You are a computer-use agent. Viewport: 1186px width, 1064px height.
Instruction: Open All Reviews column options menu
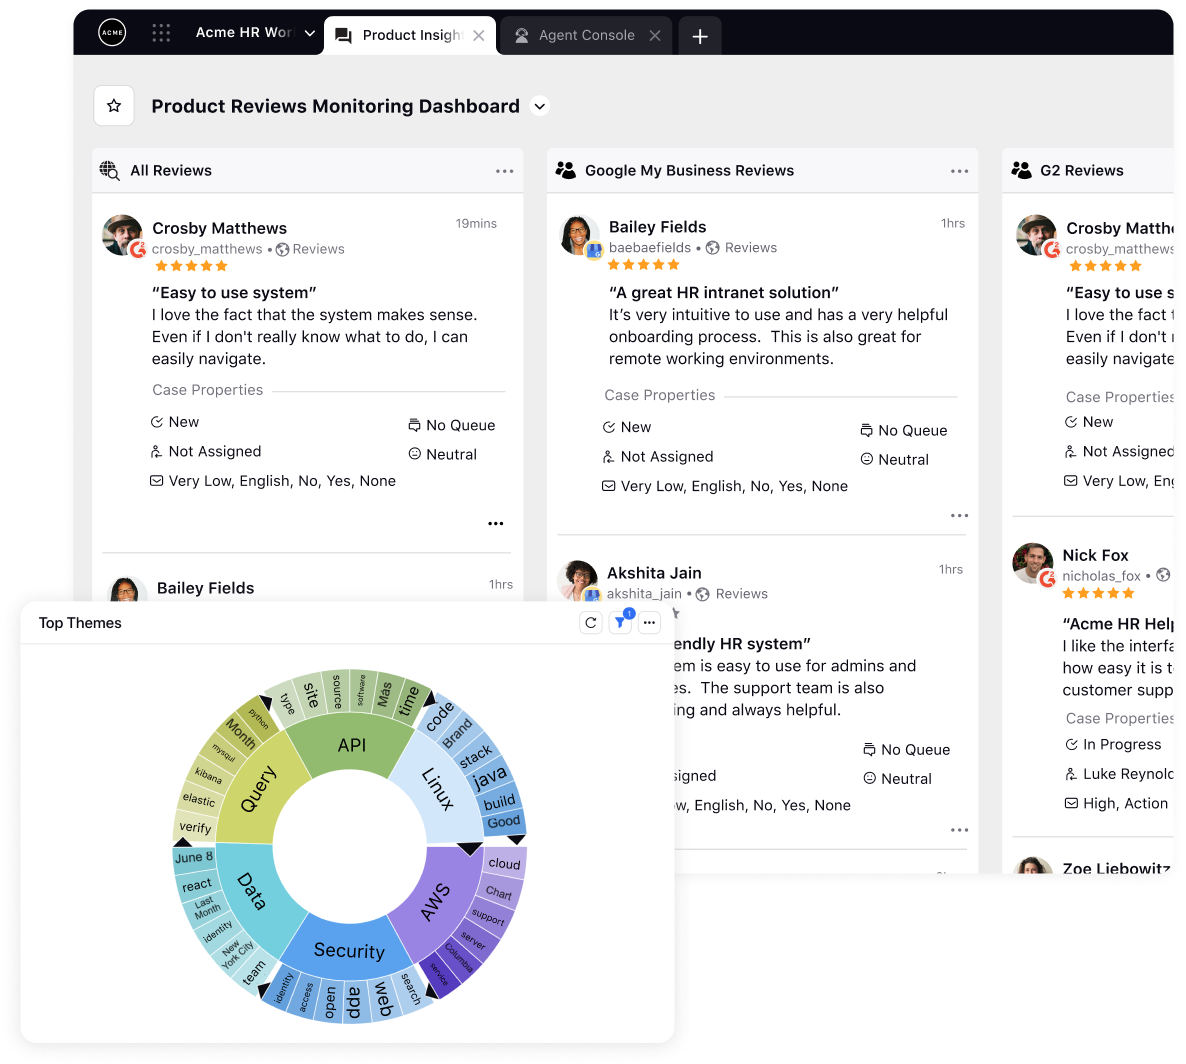[505, 172]
